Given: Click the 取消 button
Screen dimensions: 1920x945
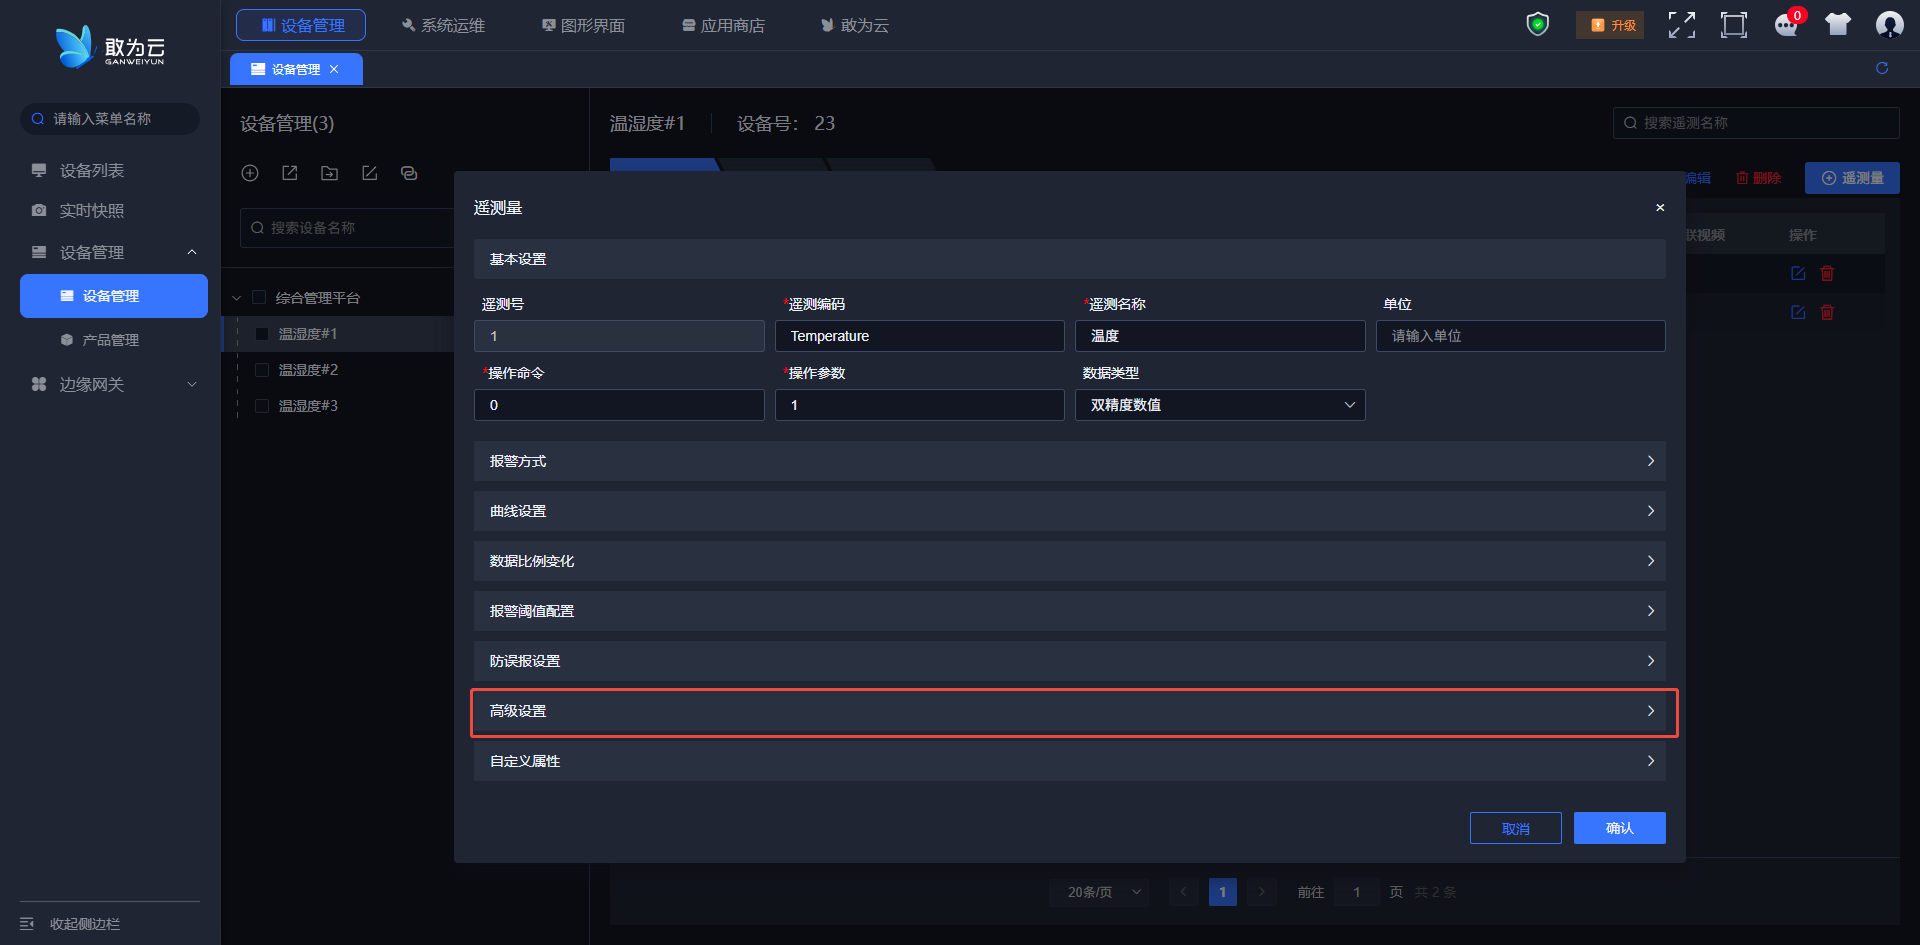Looking at the screenshot, I should [x=1515, y=828].
